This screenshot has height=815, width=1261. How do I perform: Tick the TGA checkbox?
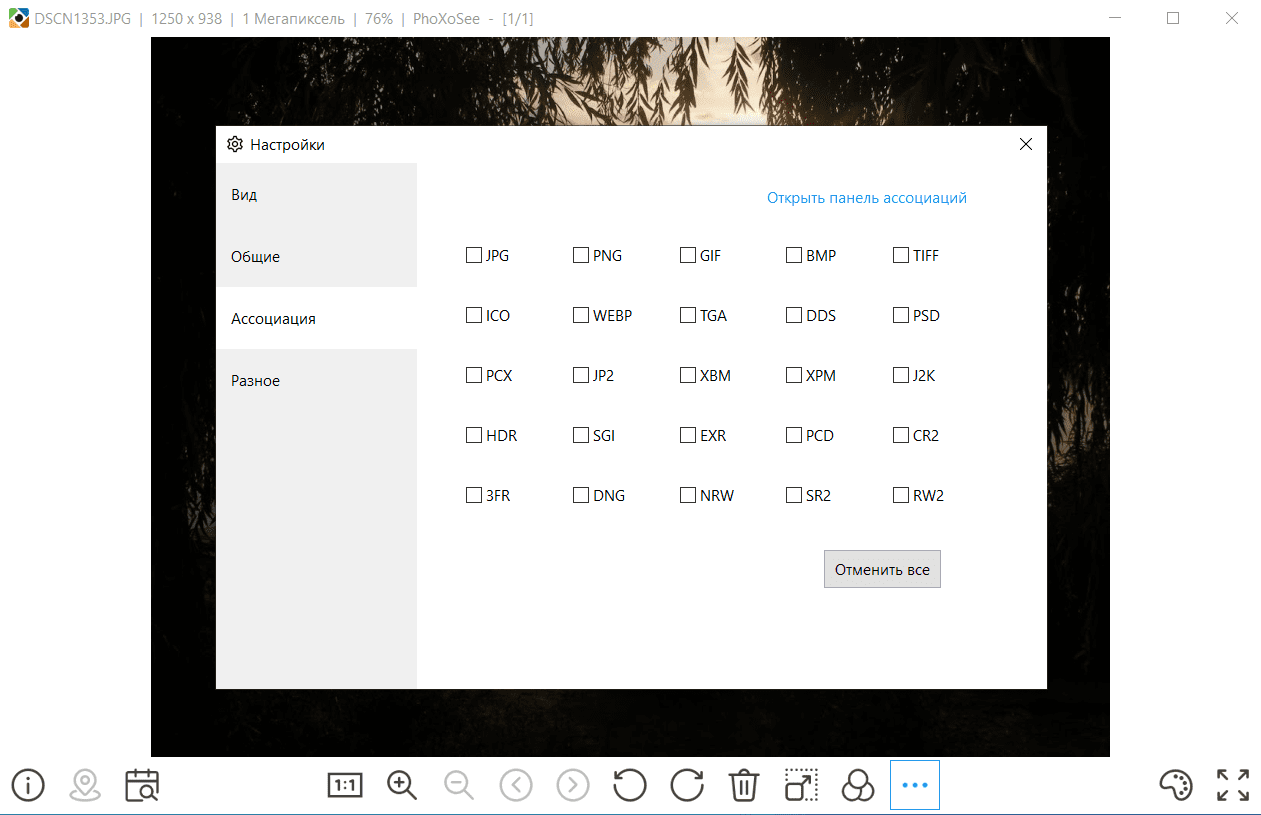click(x=687, y=315)
